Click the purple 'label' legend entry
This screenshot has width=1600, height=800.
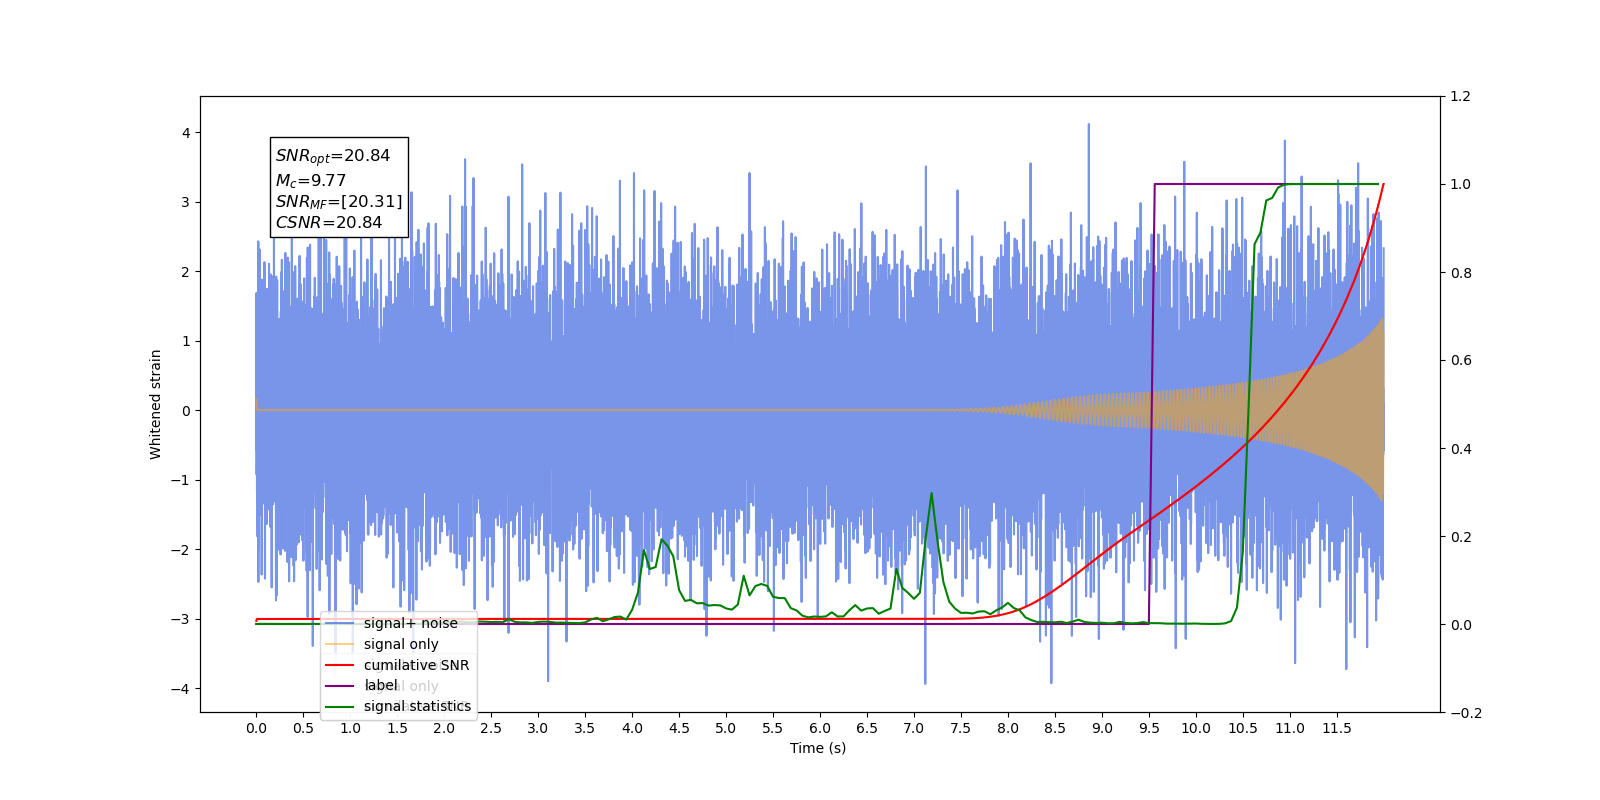point(361,686)
